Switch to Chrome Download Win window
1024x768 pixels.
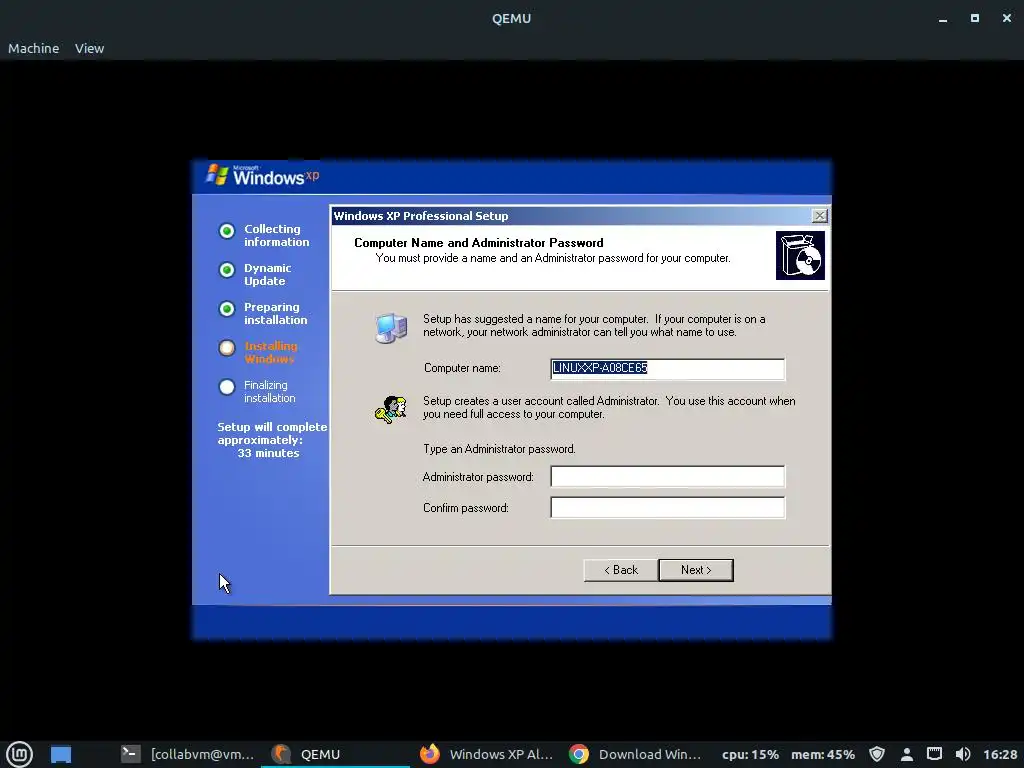coord(635,754)
